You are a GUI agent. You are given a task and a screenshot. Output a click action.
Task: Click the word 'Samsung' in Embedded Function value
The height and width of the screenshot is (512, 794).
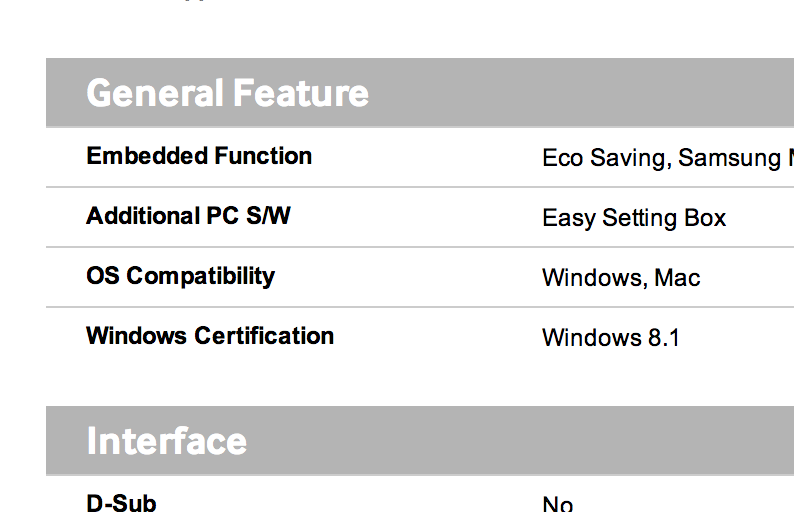point(730,158)
